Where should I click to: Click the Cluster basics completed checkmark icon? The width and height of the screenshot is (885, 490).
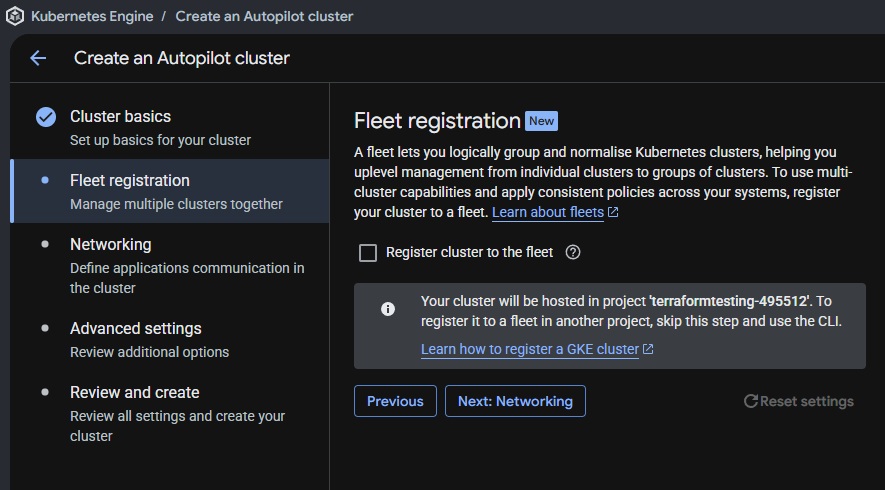tap(46, 117)
